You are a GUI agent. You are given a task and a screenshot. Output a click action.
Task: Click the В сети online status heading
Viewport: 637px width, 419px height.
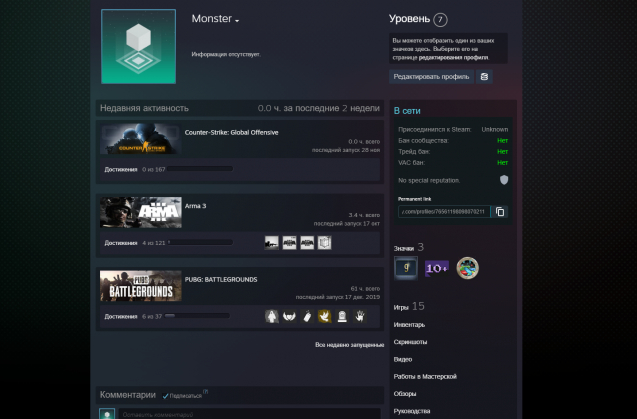pos(407,111)
